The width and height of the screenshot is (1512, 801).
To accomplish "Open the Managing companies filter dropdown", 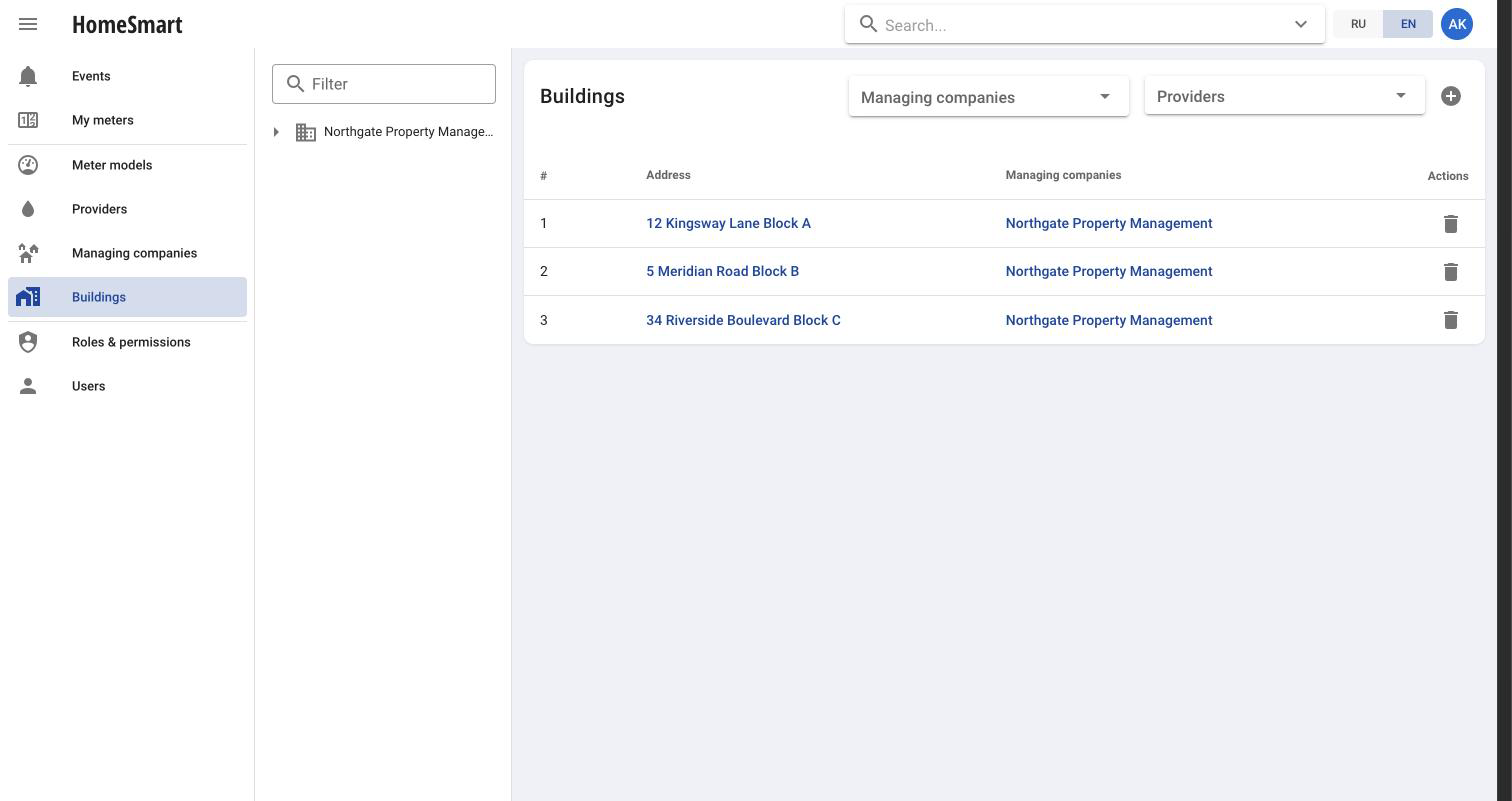I will click(x=989, y=97).
